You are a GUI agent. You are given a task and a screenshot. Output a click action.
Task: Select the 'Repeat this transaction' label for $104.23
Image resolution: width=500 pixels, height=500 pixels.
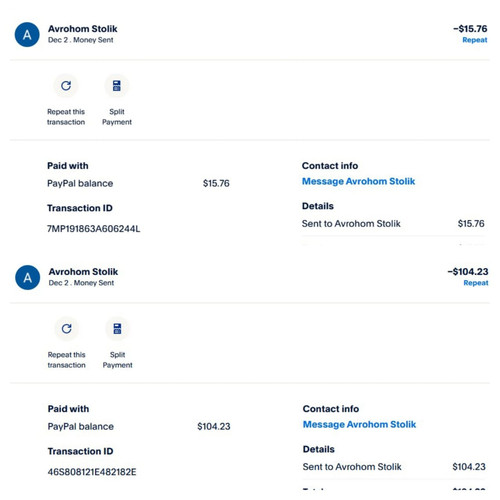(x=67, y=360)
